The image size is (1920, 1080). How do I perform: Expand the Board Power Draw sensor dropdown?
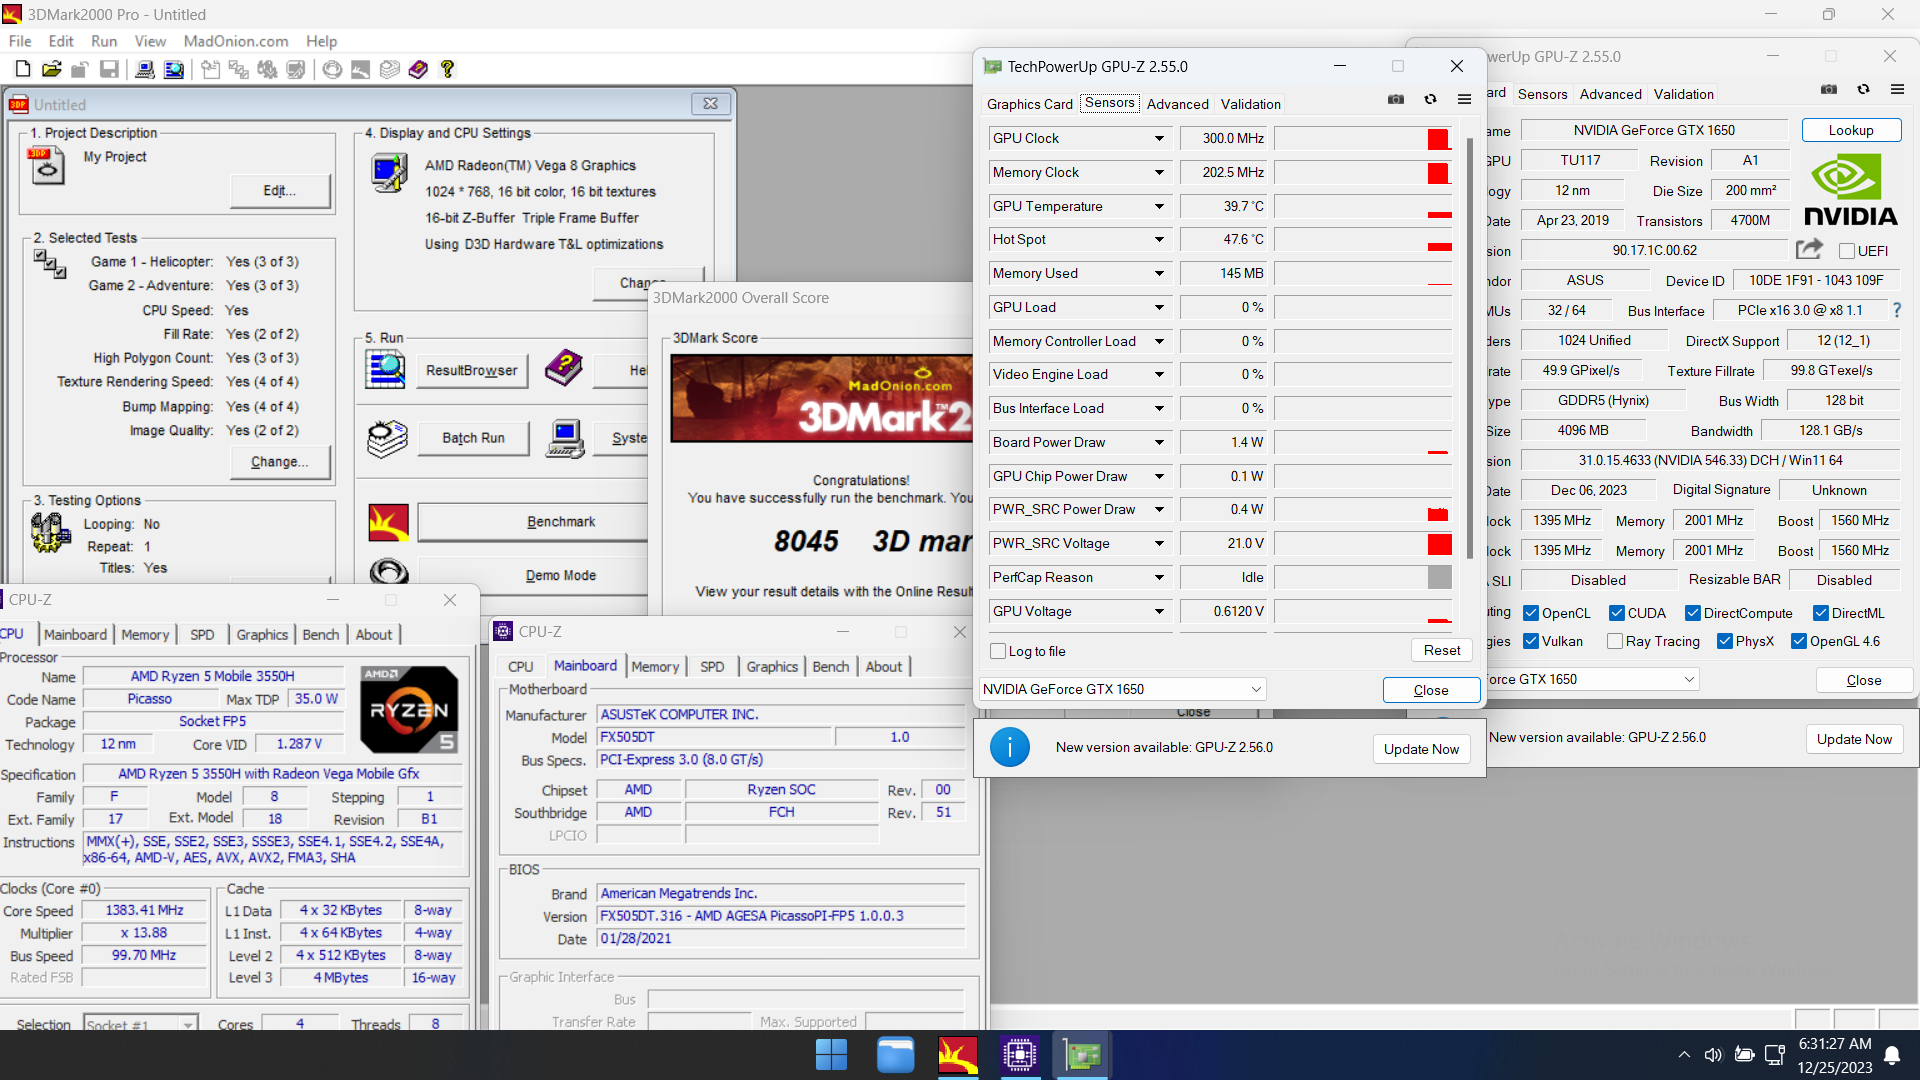(1159, 442)
